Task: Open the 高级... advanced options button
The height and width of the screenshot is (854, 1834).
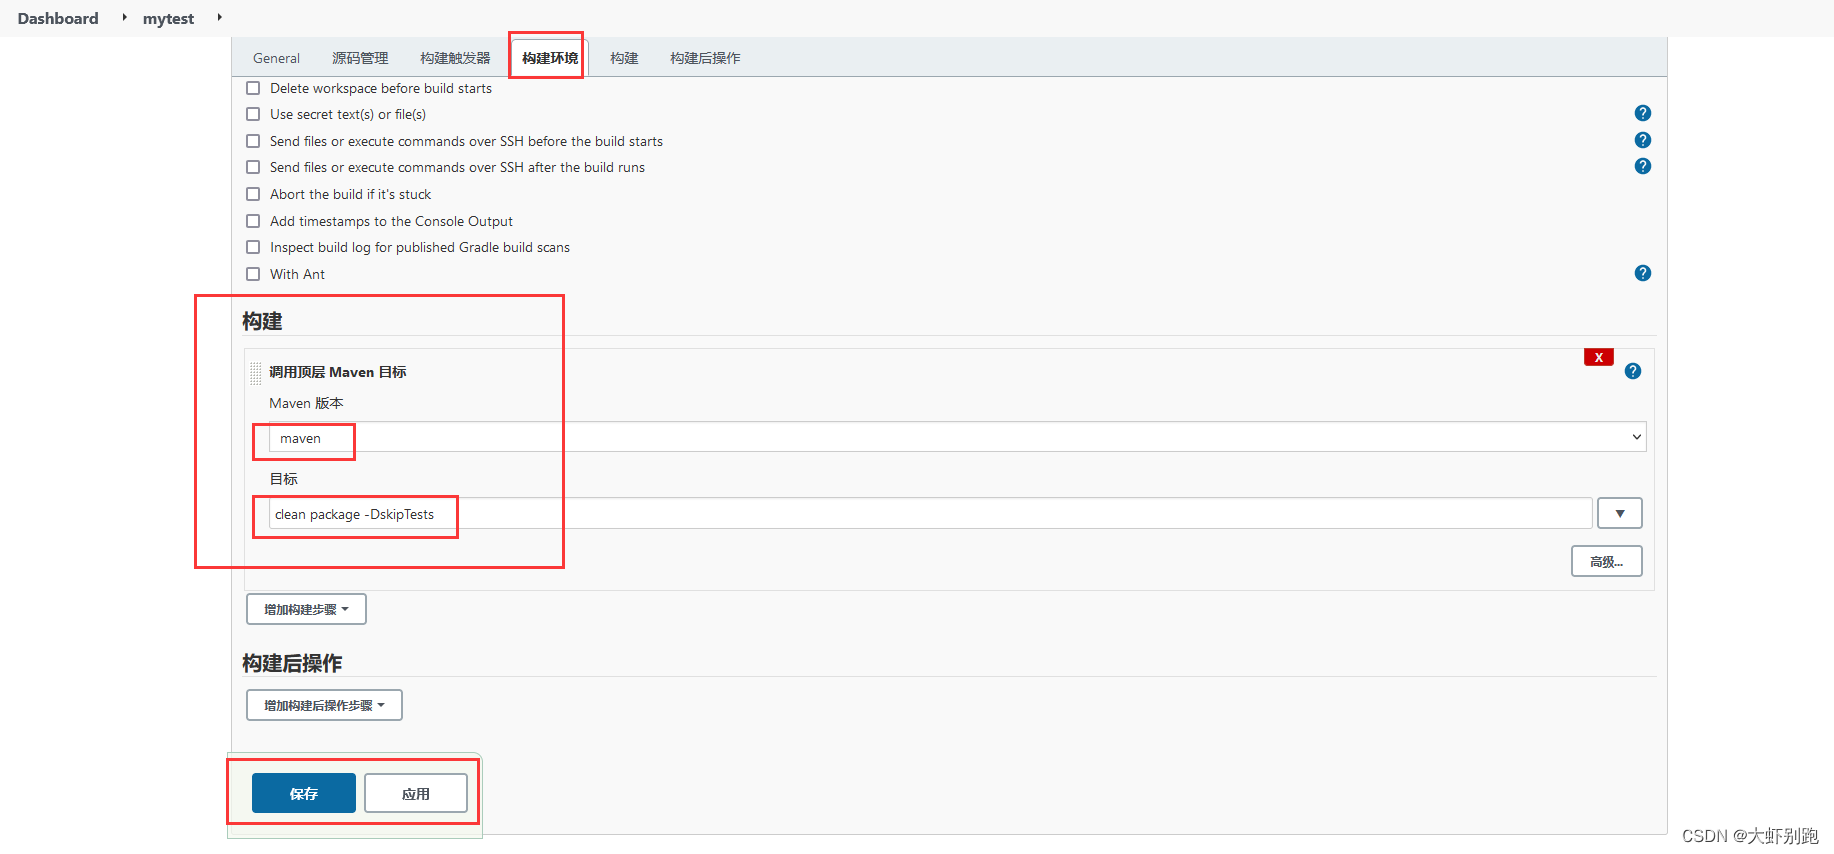Action: 1606,561
